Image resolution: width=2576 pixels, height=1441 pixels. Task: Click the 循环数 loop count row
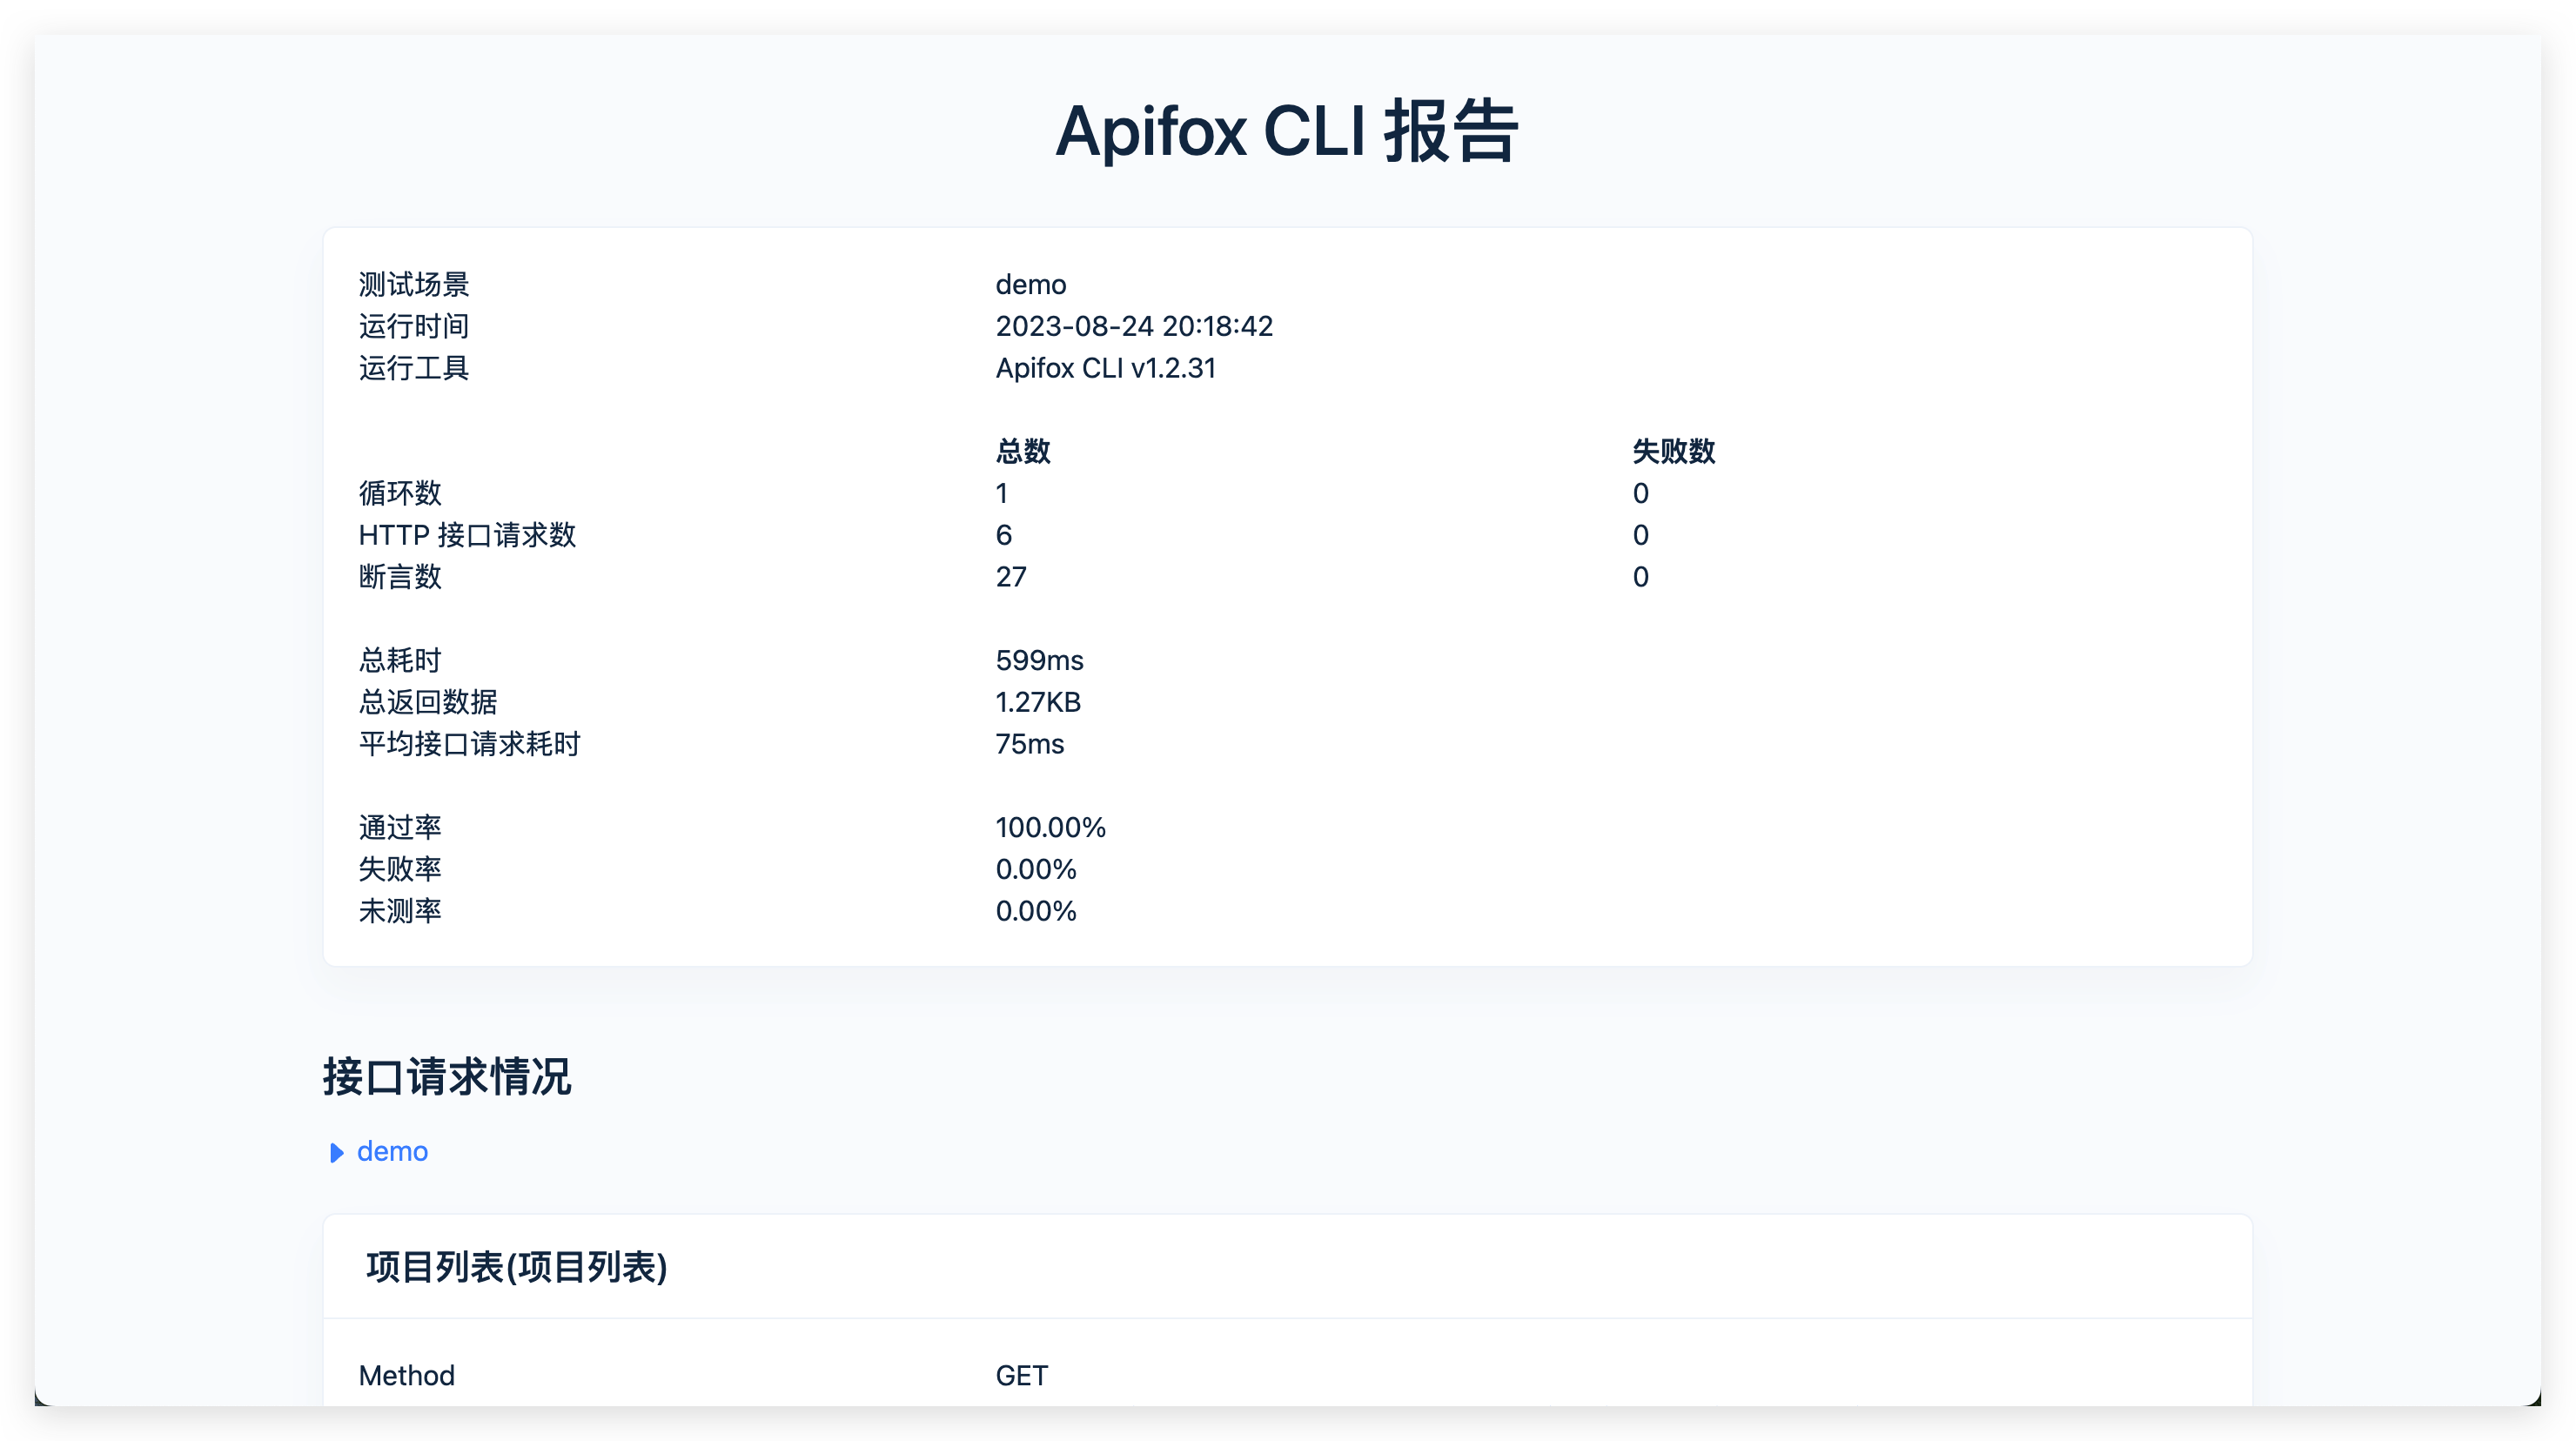point(400,493)
